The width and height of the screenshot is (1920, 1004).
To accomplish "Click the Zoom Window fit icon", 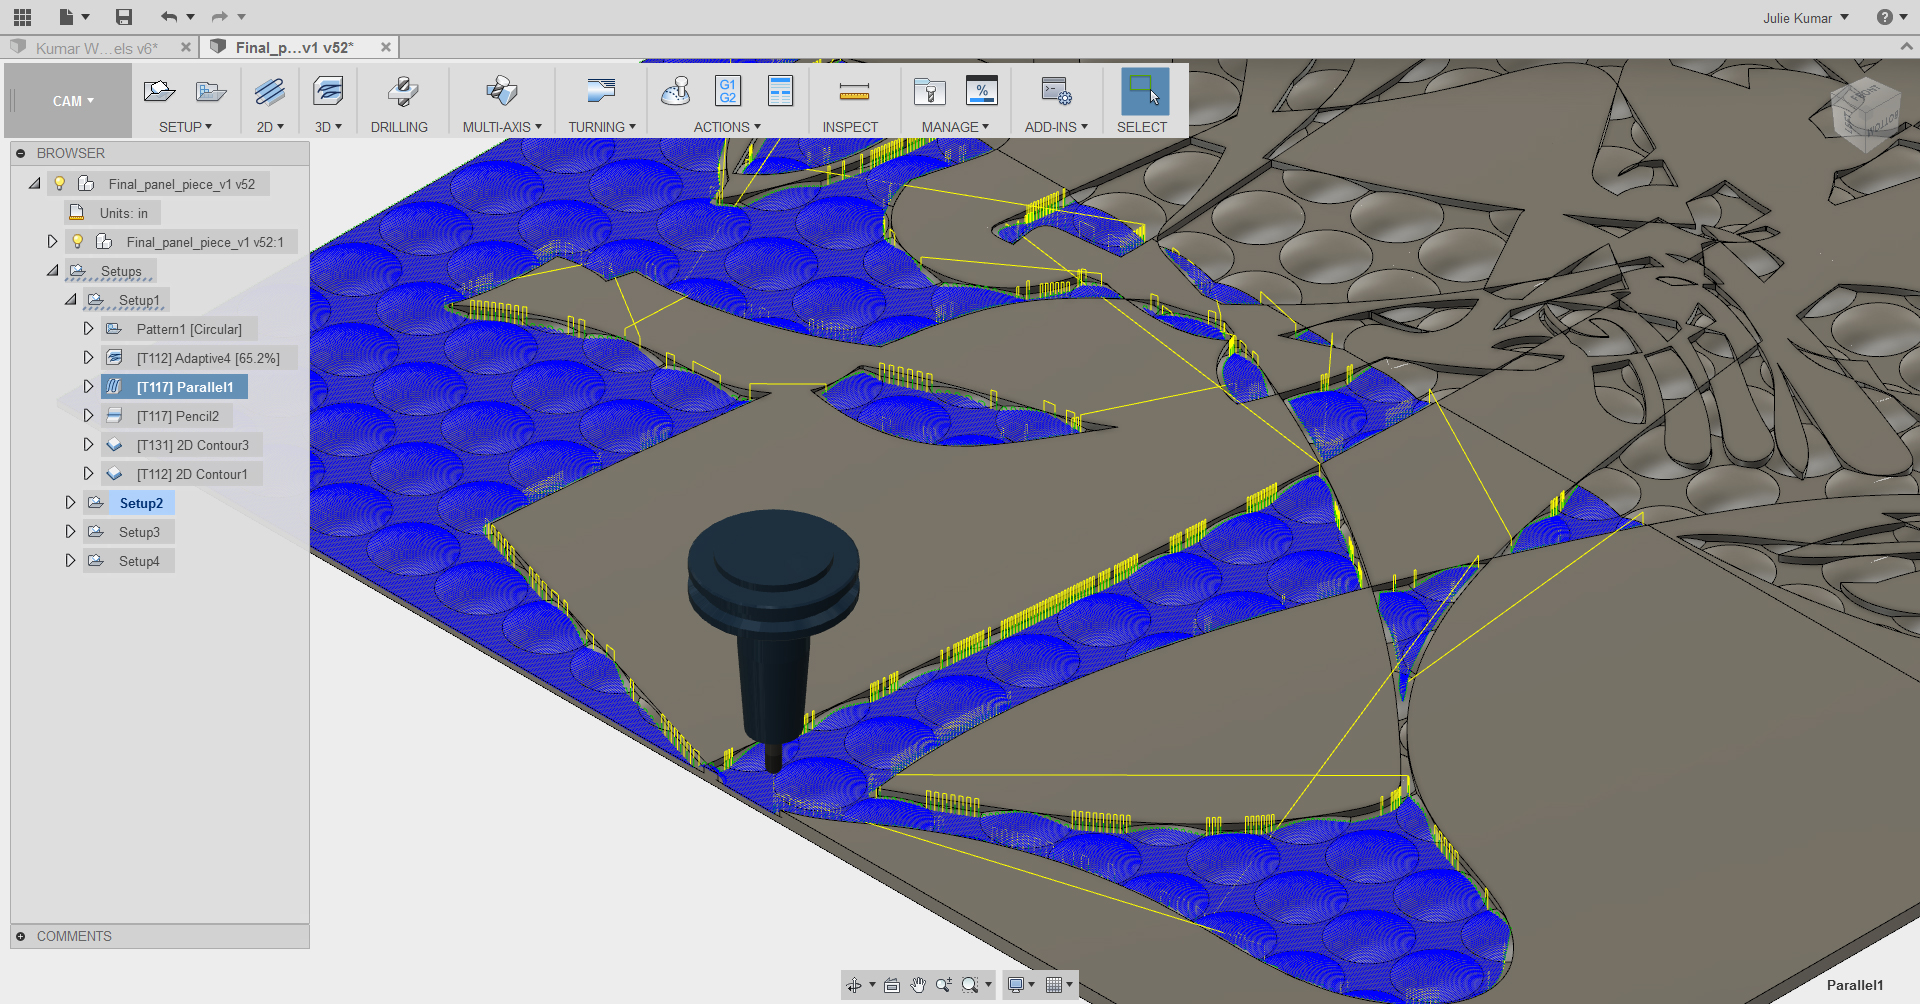I will click(970, 985).
